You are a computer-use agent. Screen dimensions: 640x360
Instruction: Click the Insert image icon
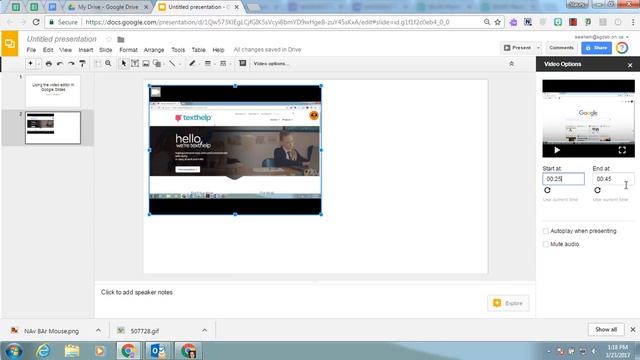click(x=146, y=64)
